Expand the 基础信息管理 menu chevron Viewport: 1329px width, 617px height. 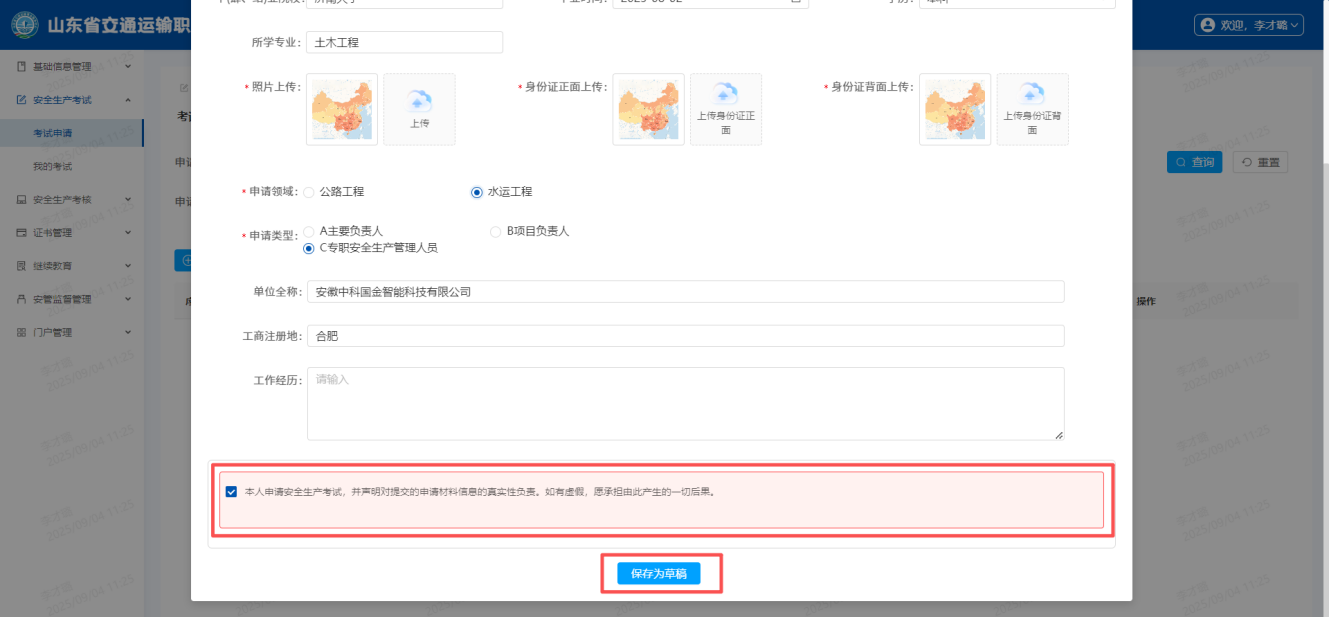point(128,67)
